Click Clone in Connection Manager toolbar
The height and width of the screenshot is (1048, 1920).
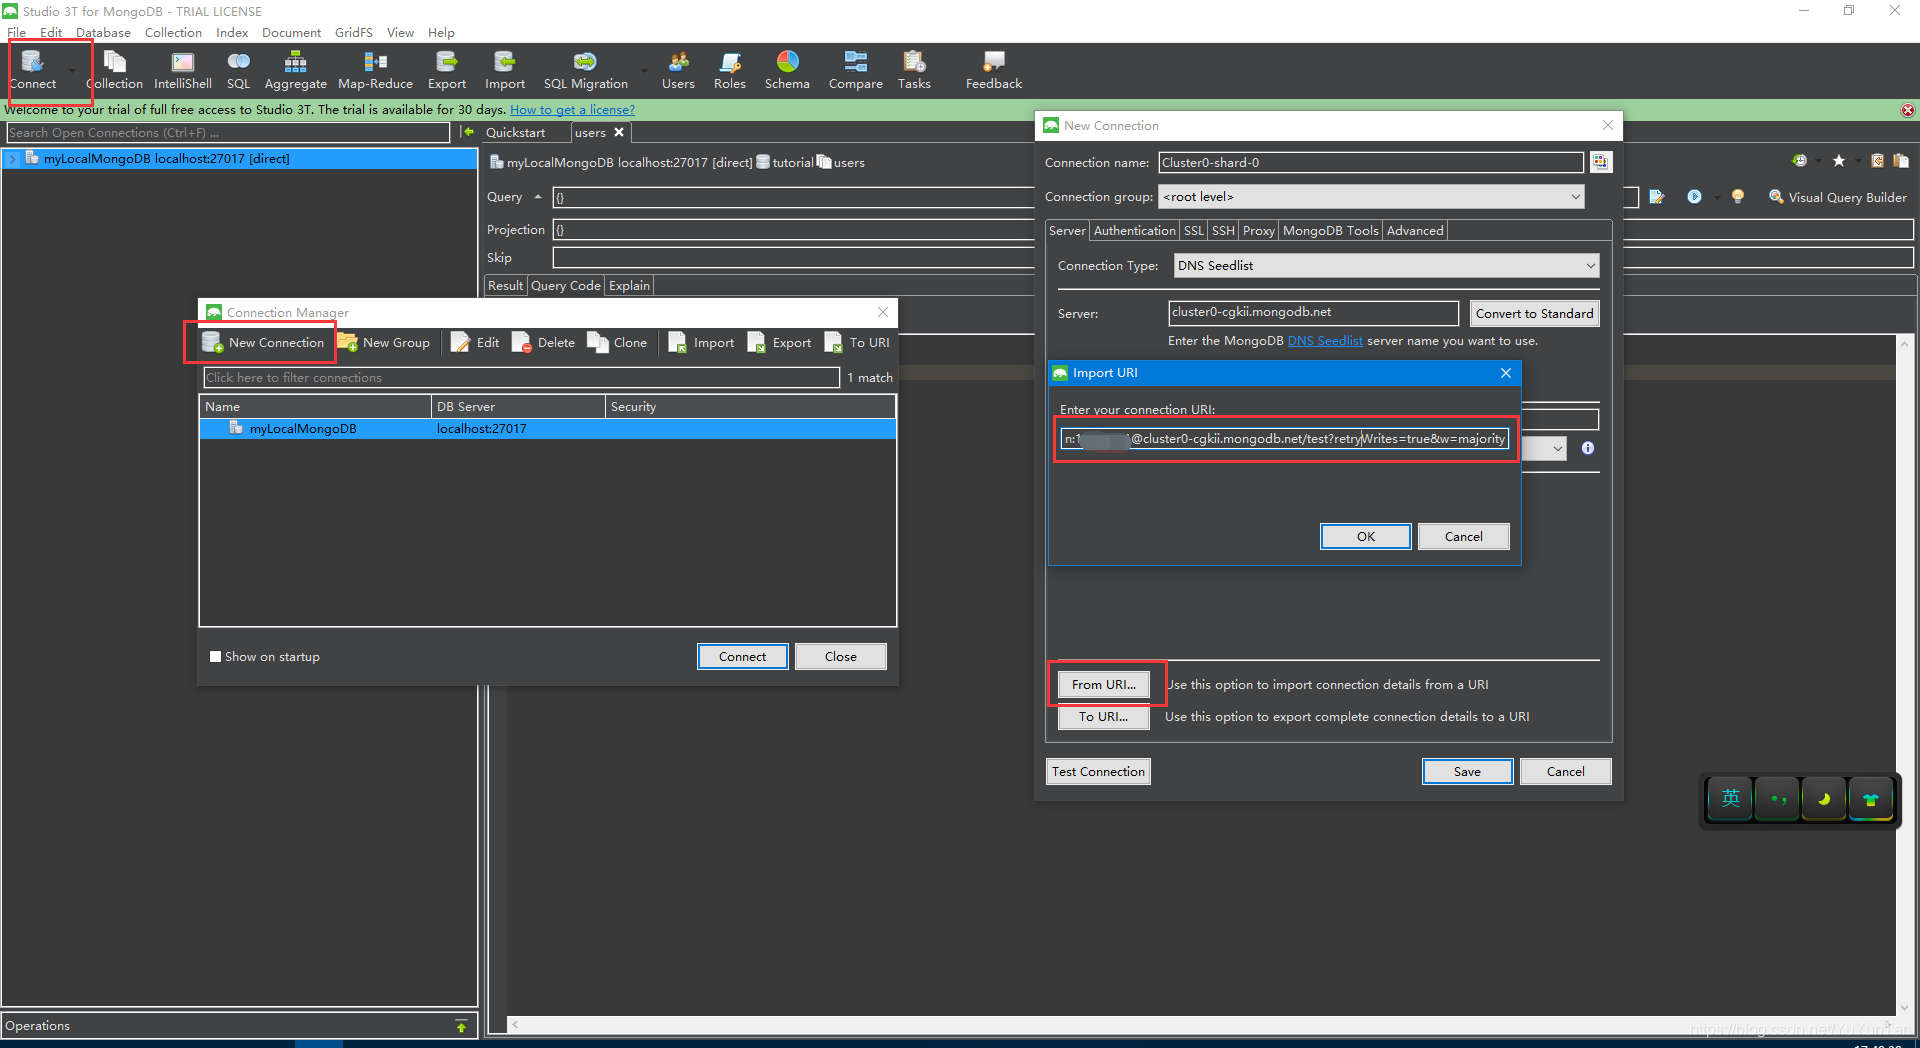(618, 342)
